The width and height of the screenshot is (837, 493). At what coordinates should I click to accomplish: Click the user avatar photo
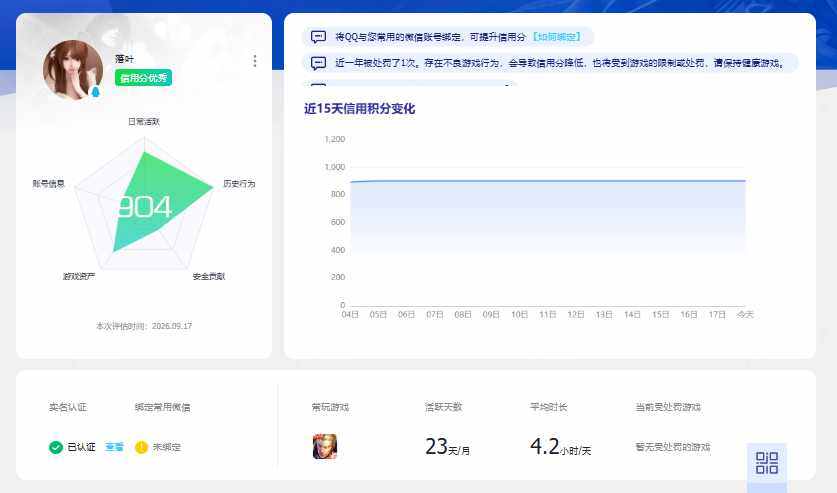click(x=73, y=69)
